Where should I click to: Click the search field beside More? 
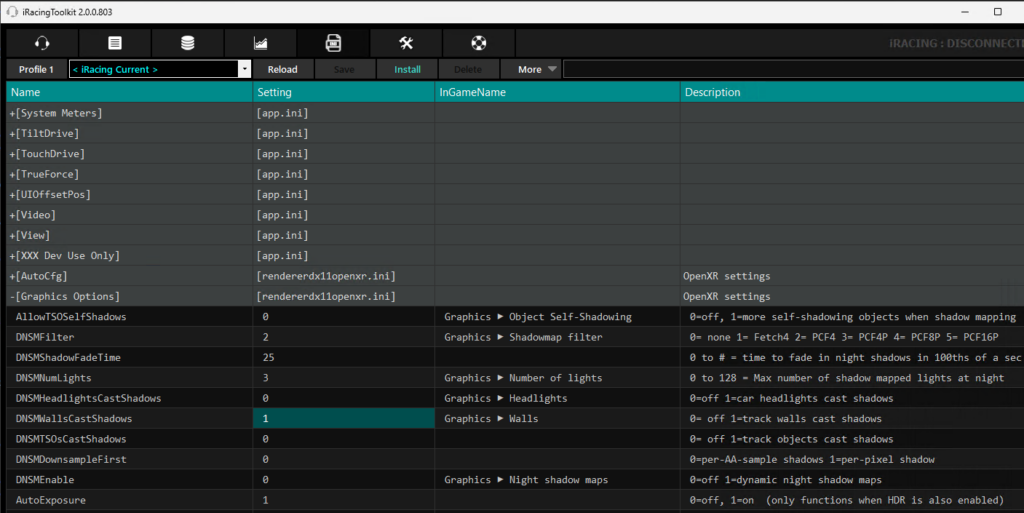pyautogui.click(x=790, y=70)
